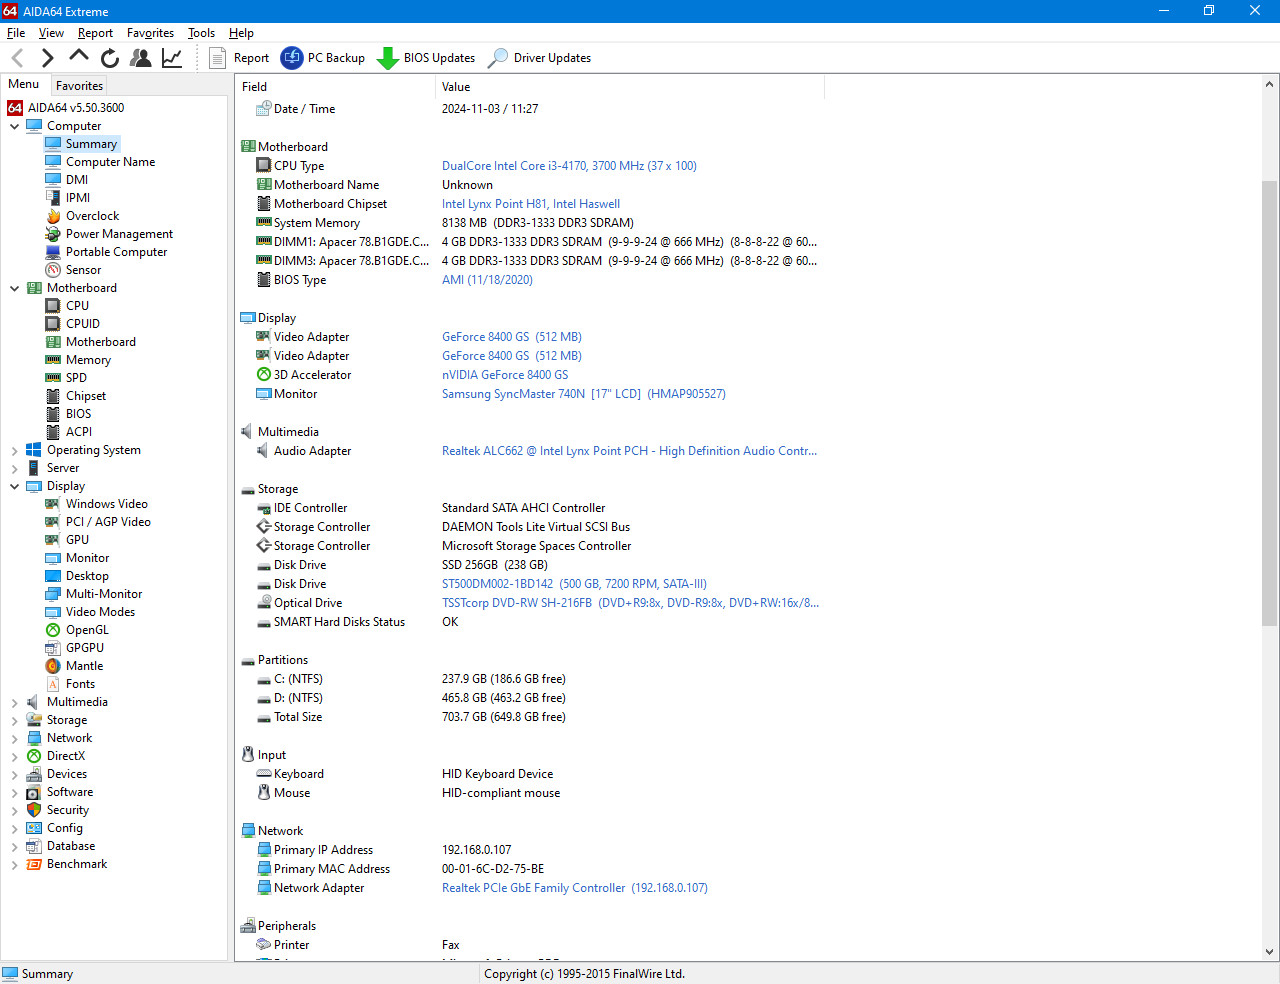Expand the Operating System tree node
The image size is (1280, 984).
click(x=14, y=451)
